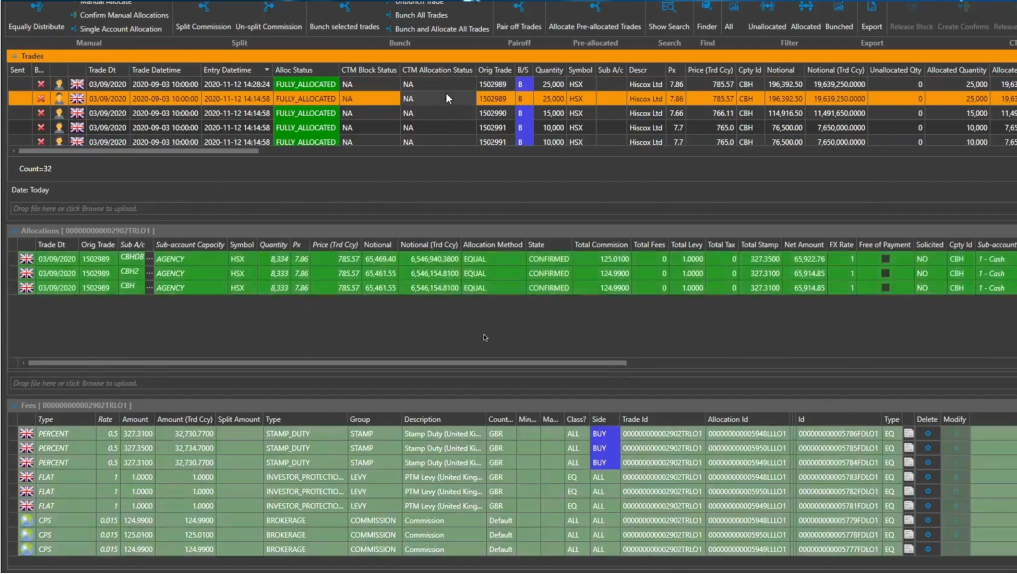This screenshot has height=574, width=1017.
Task: Open Entry Datetime column sort arrow
Action: pos(267,70)
